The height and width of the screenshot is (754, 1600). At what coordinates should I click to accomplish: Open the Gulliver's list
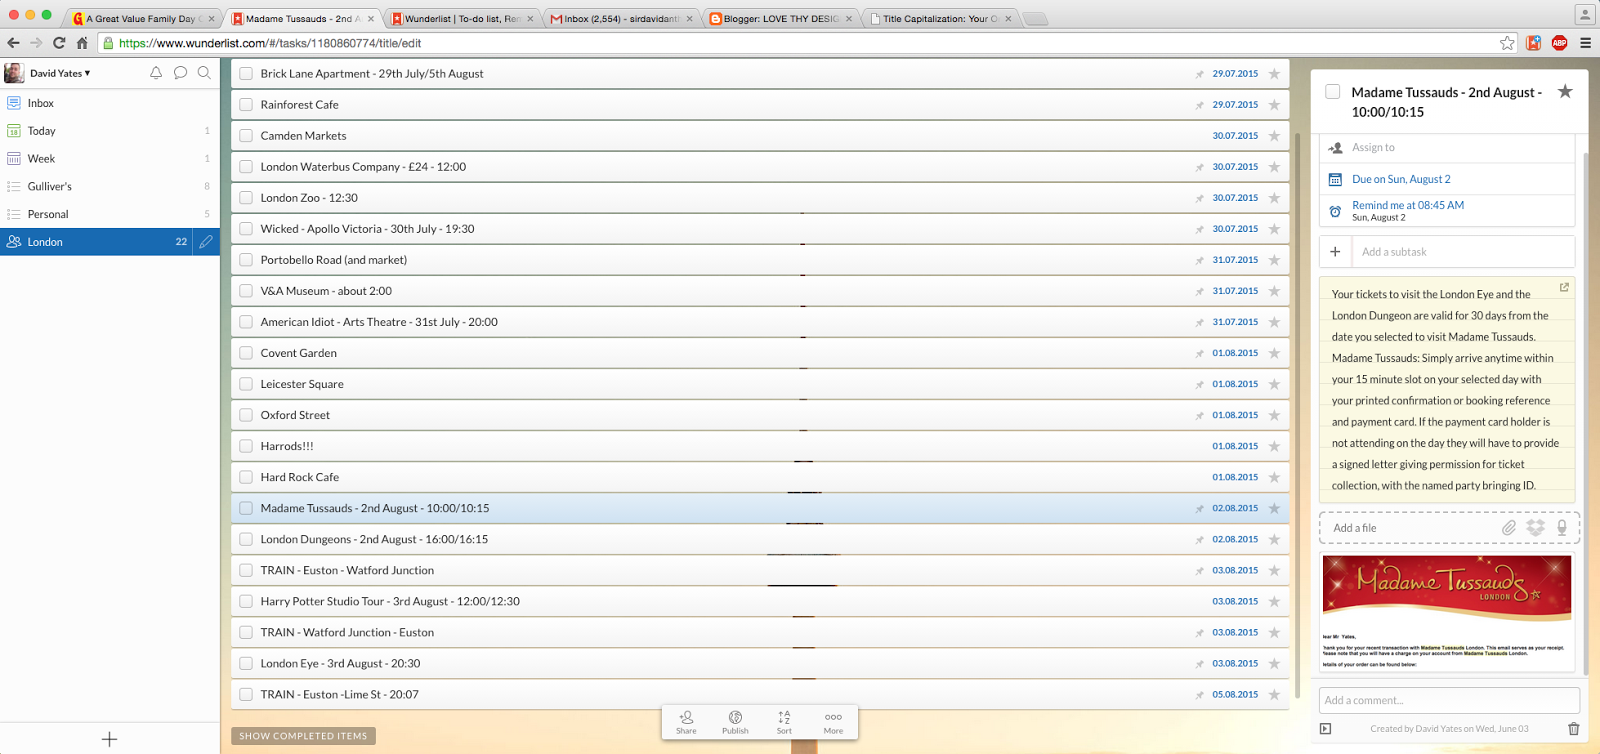(x=110, y=187)
